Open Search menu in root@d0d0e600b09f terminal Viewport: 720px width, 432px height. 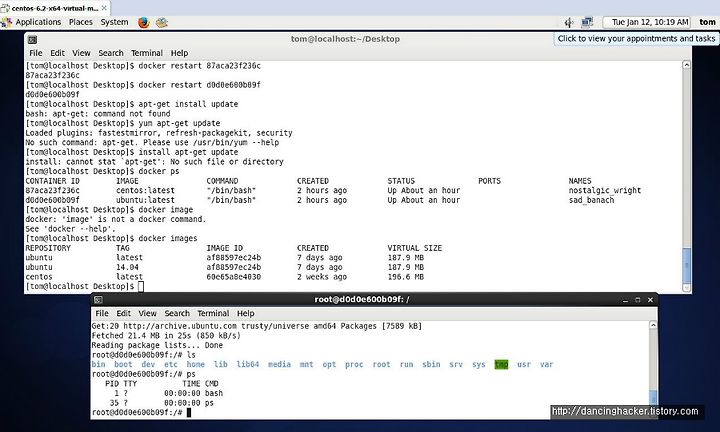coord(177,314)
